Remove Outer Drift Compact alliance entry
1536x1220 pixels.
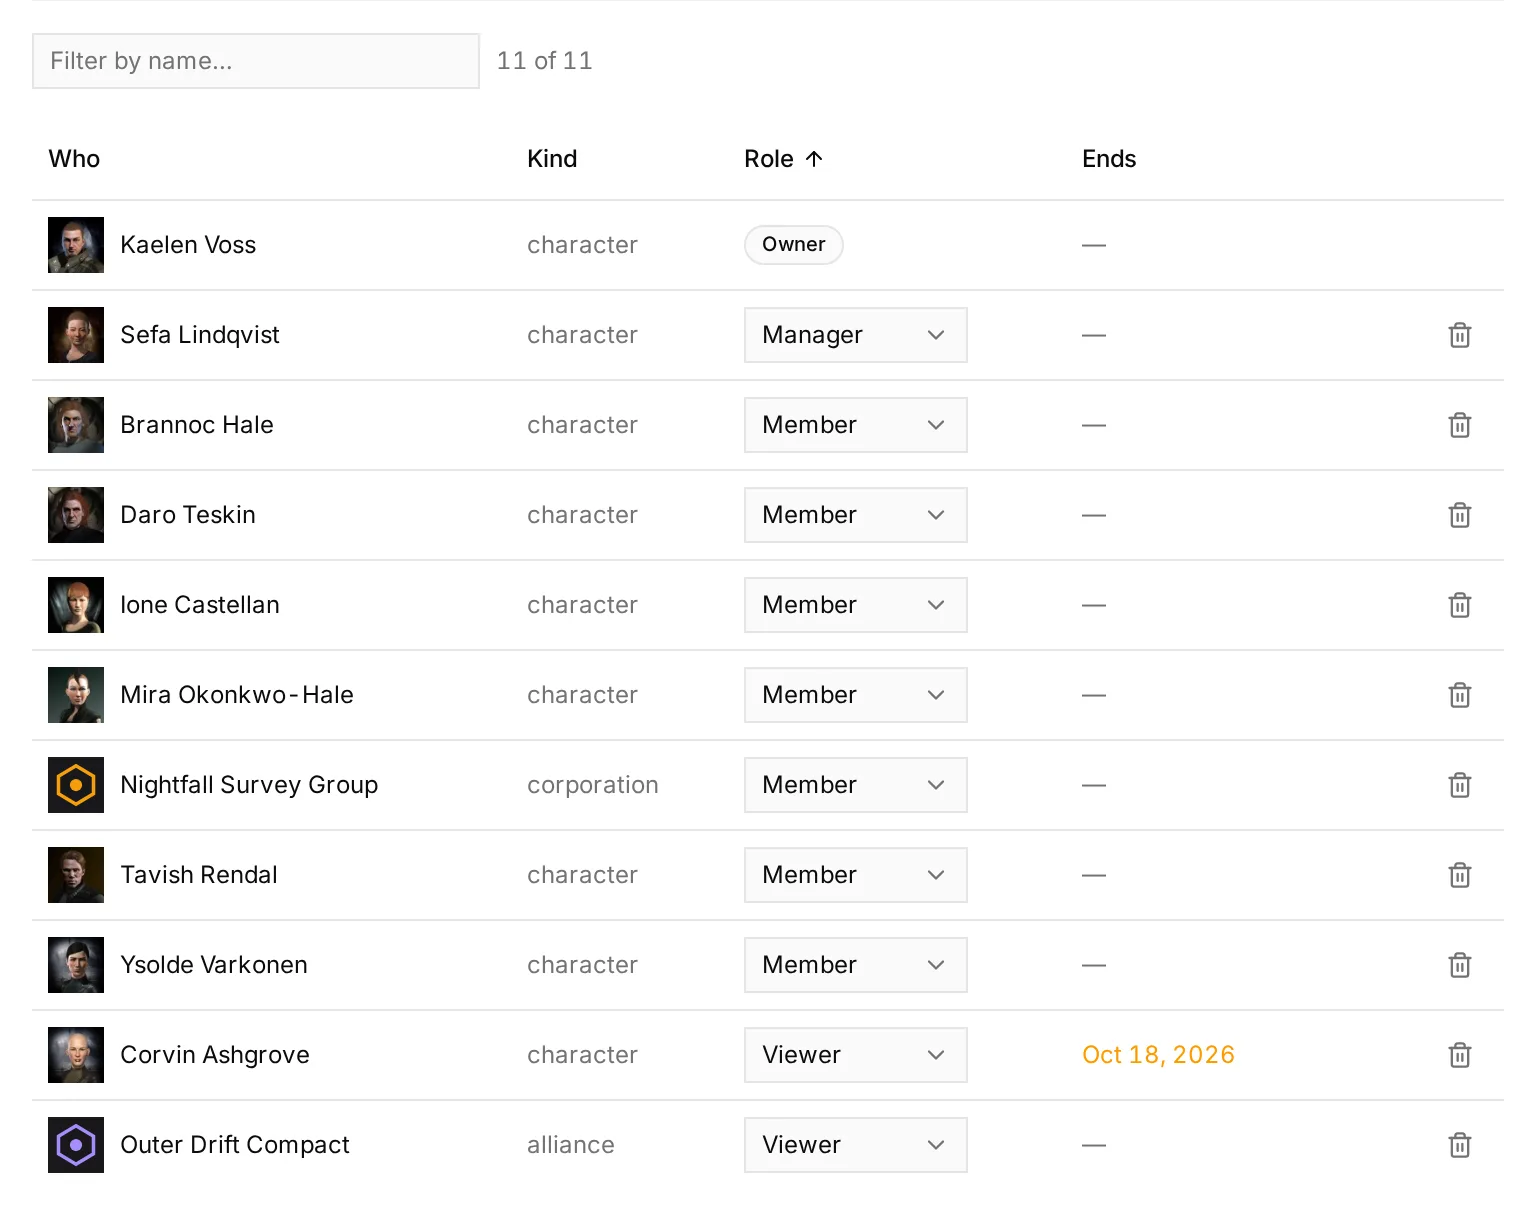click(1459, 1145)
